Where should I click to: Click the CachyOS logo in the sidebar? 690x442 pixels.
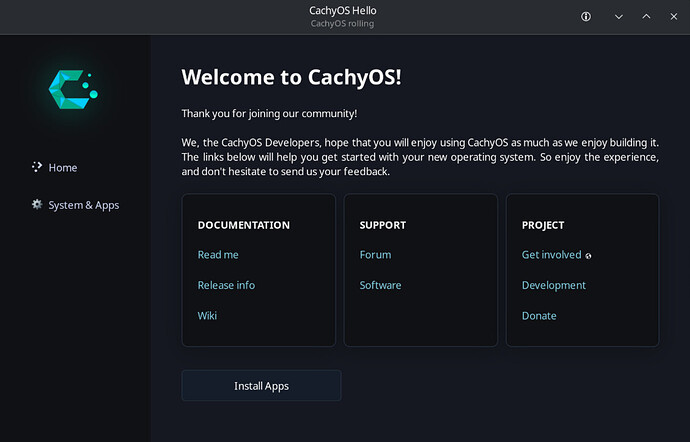click(x=73, y=90)
